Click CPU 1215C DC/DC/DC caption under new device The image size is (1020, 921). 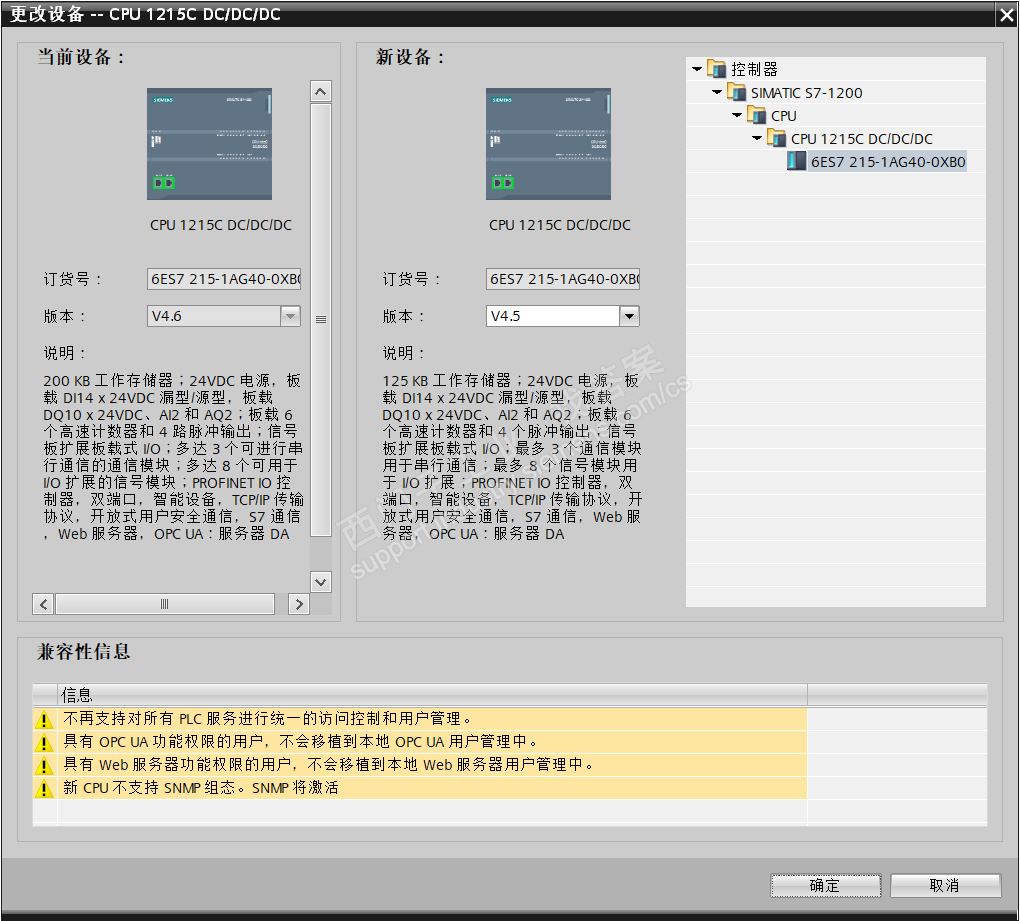[559, 225]
